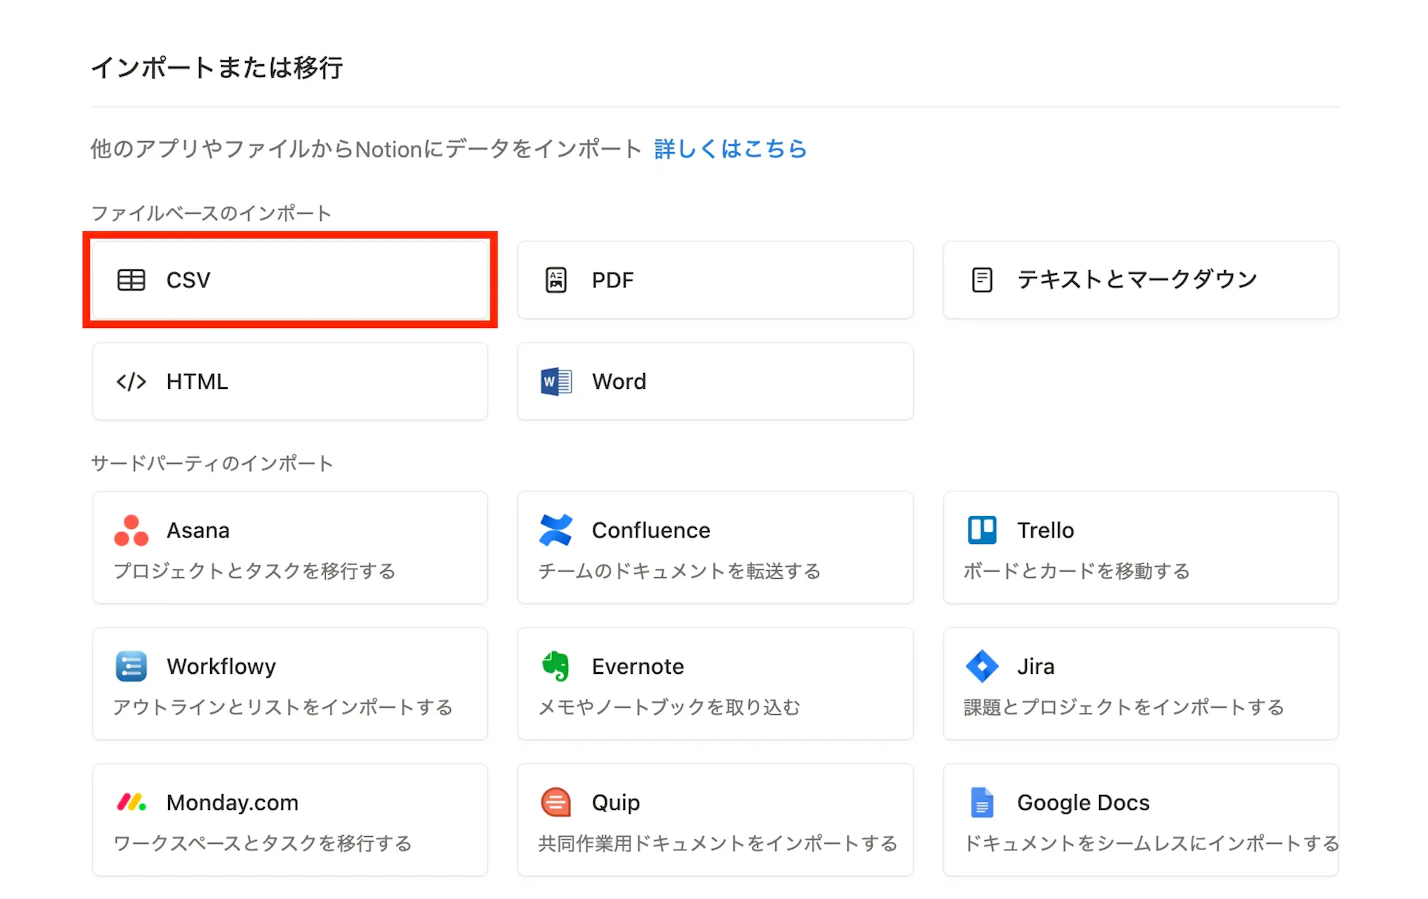This screenshot has width=1428, height=899.
Task: Click the Quip logo icon
Action: pos(556,802)
